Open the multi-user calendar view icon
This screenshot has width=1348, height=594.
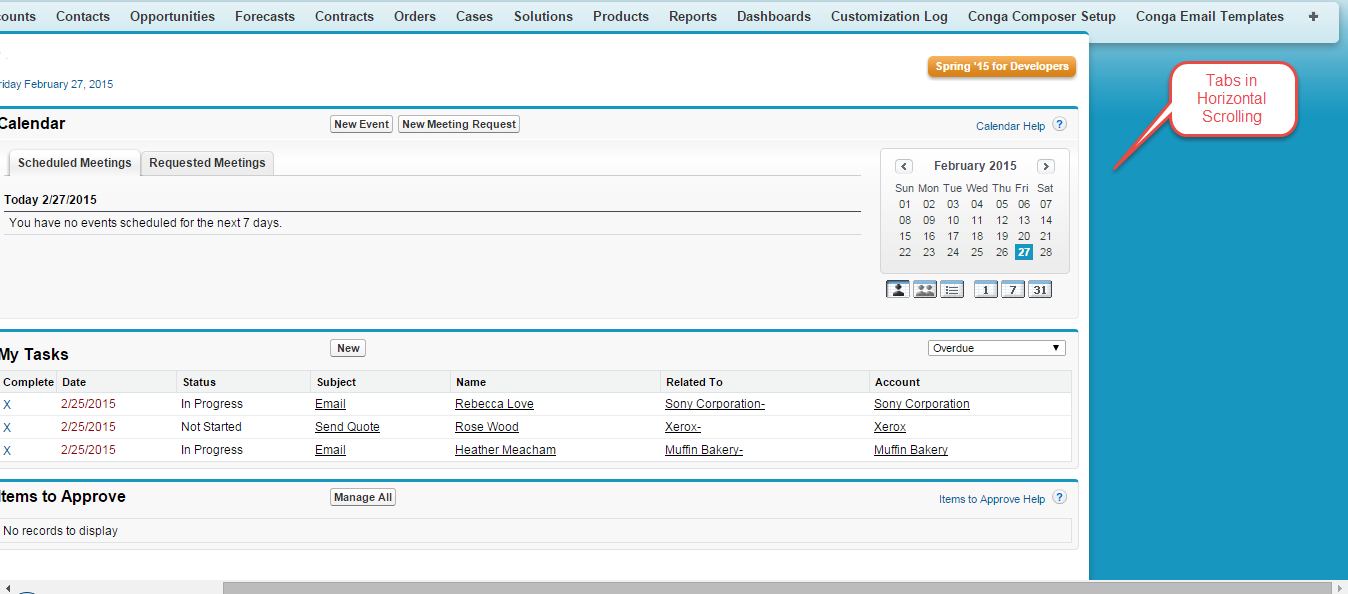925,290
